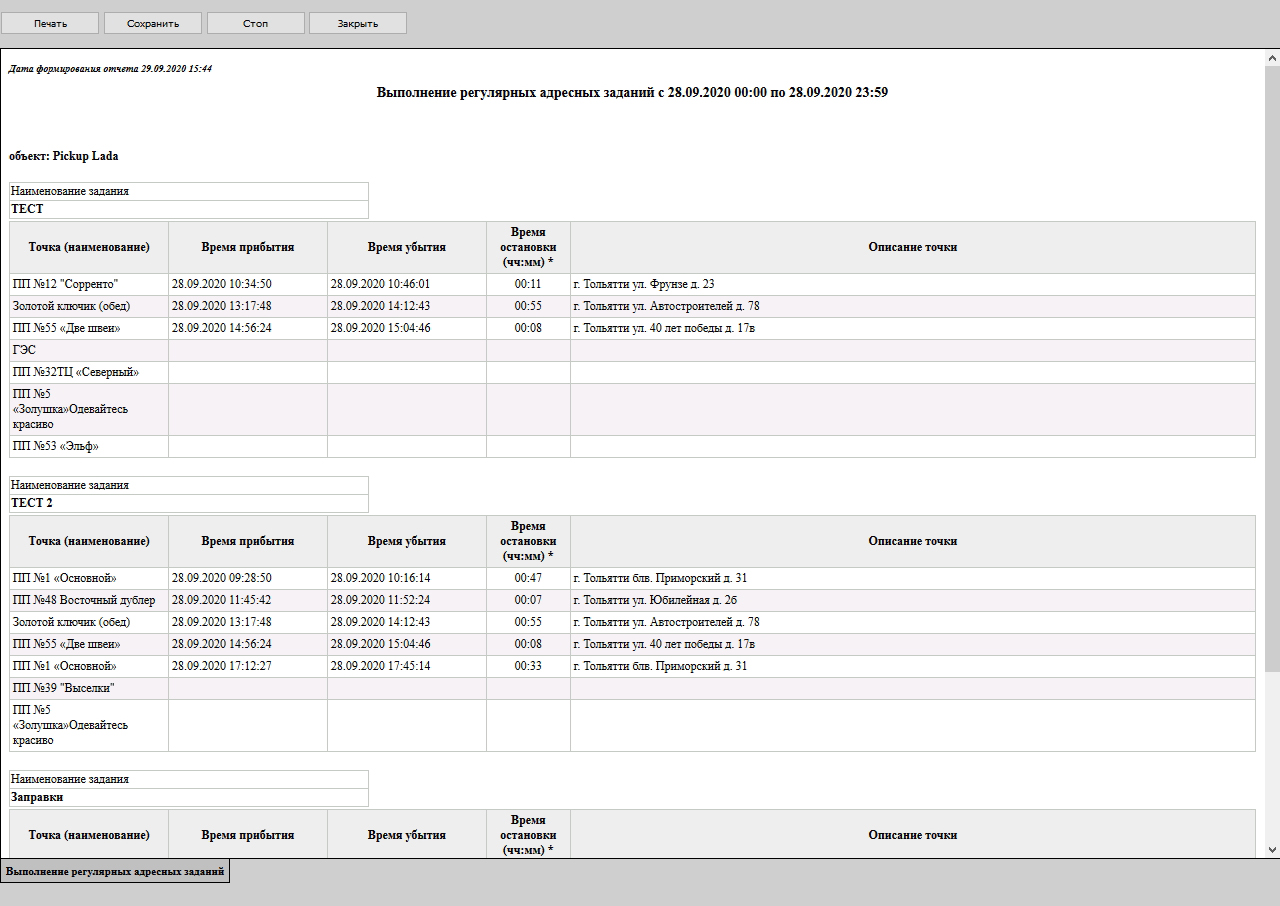Click the scrollbar up arrow

pyautogui.click(x=1272, y=59)
